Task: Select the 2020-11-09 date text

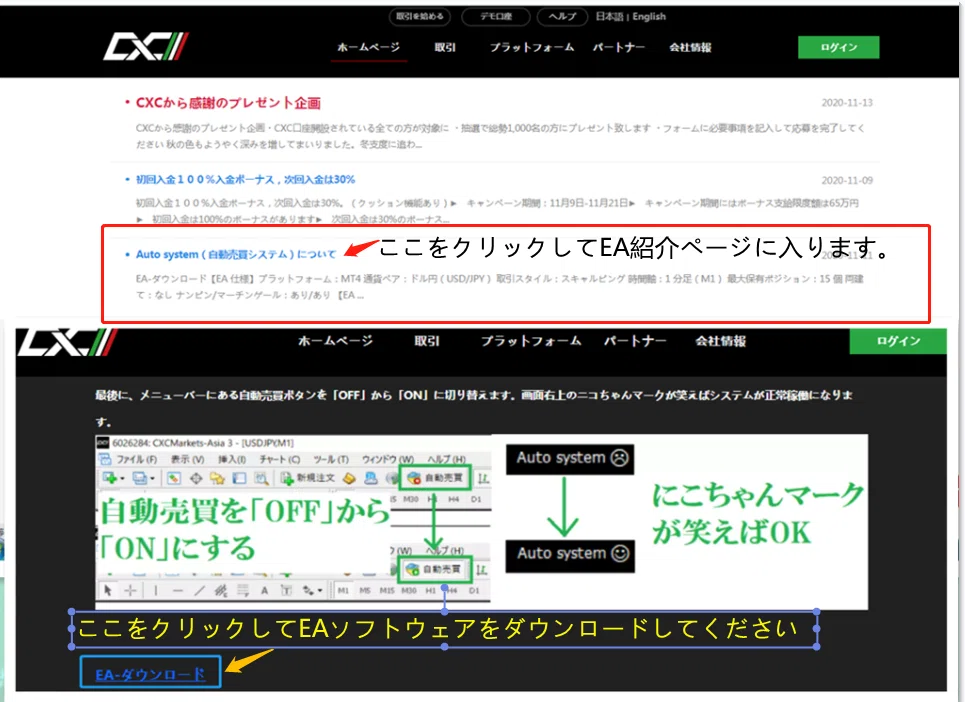Action: click(x=847, y=180)
